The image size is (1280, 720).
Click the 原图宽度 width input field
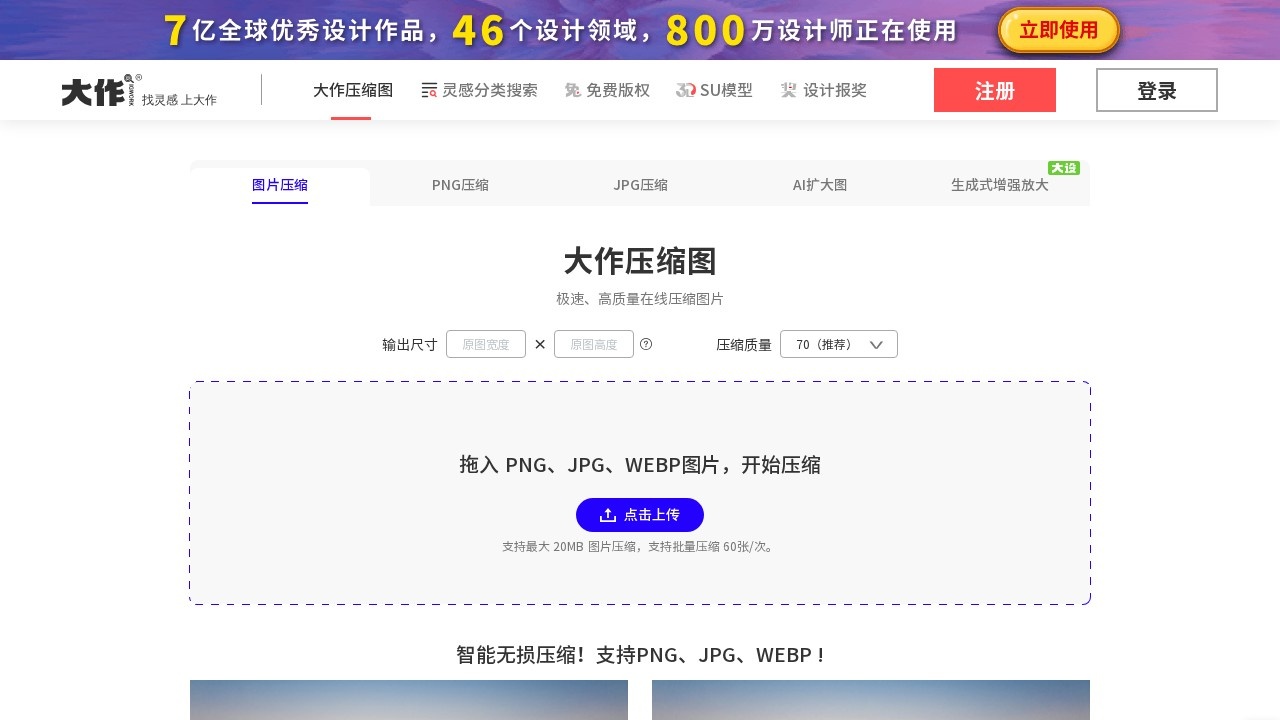click(x=486, y=344)
